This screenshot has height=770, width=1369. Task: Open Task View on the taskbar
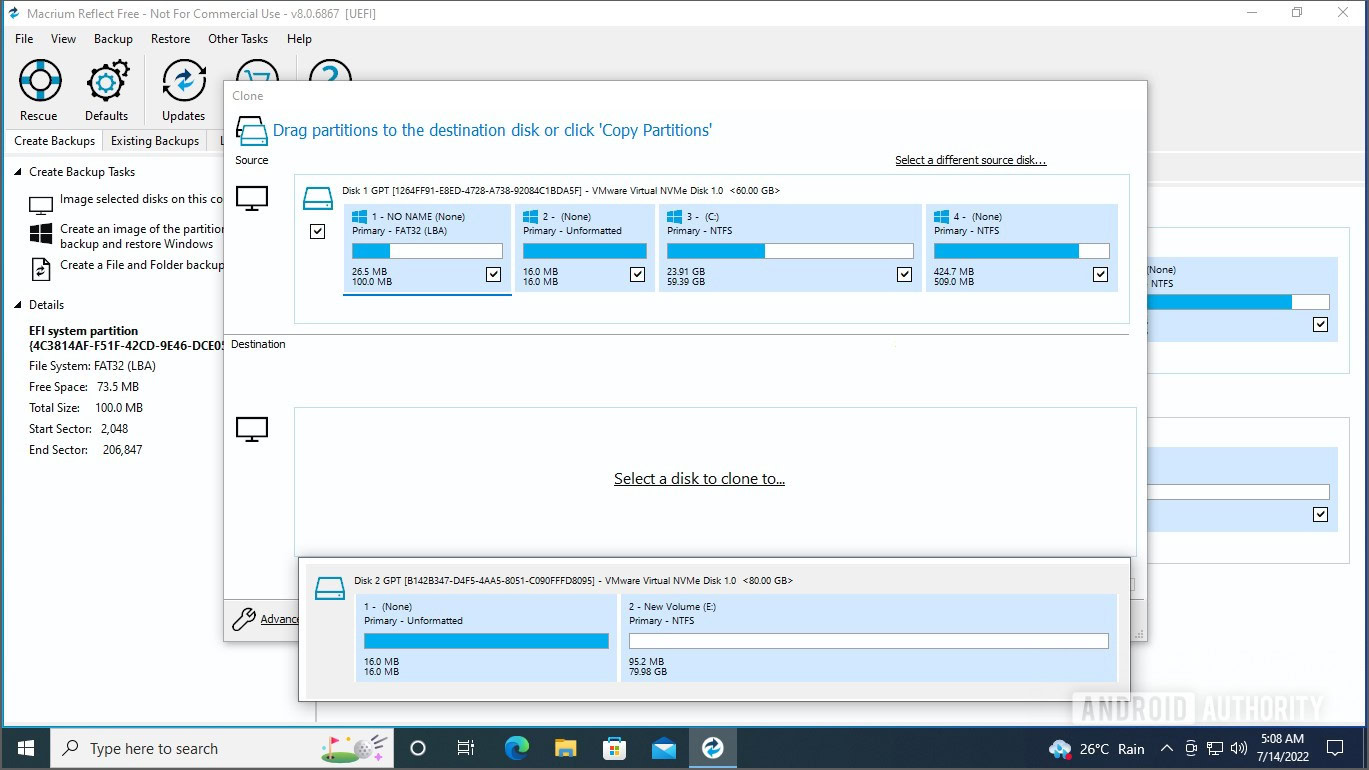466,748
